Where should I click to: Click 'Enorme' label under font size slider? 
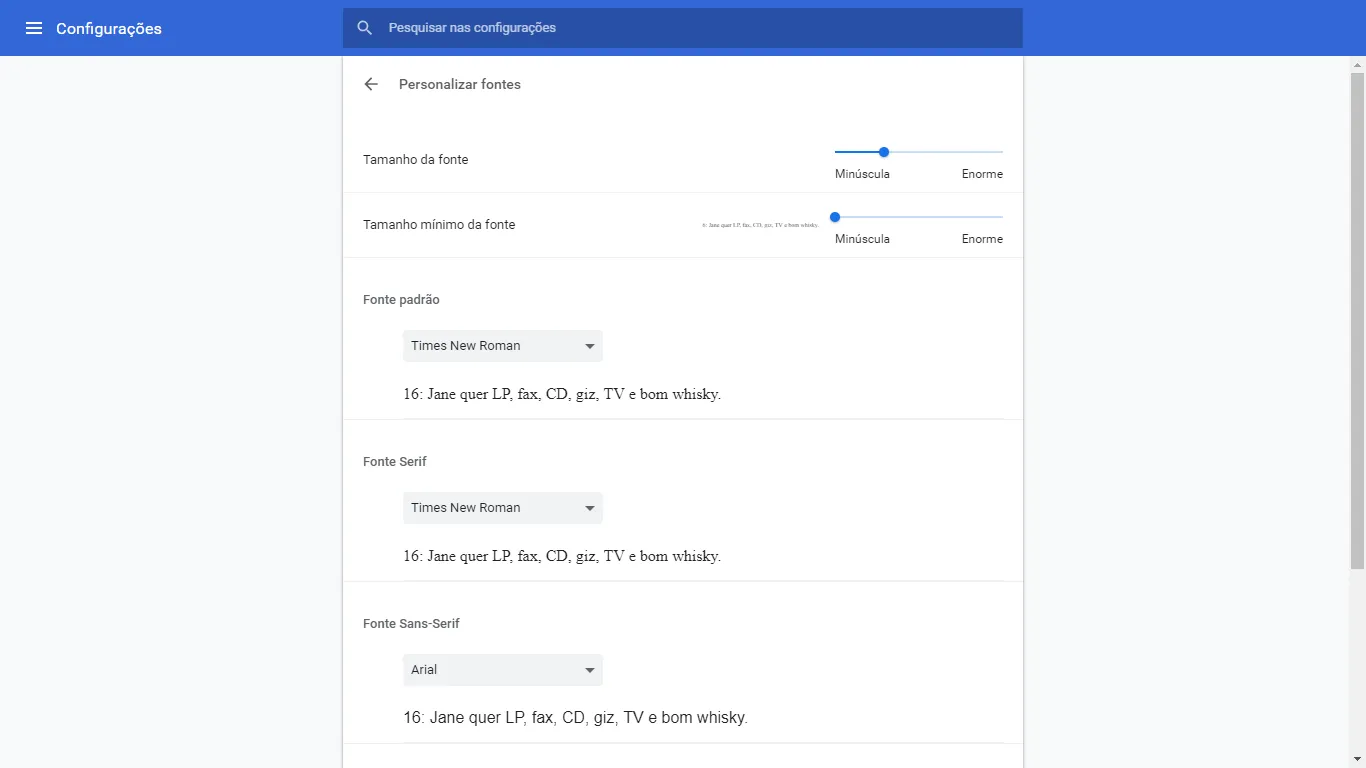pyautogui.click(x=982, y=174)
